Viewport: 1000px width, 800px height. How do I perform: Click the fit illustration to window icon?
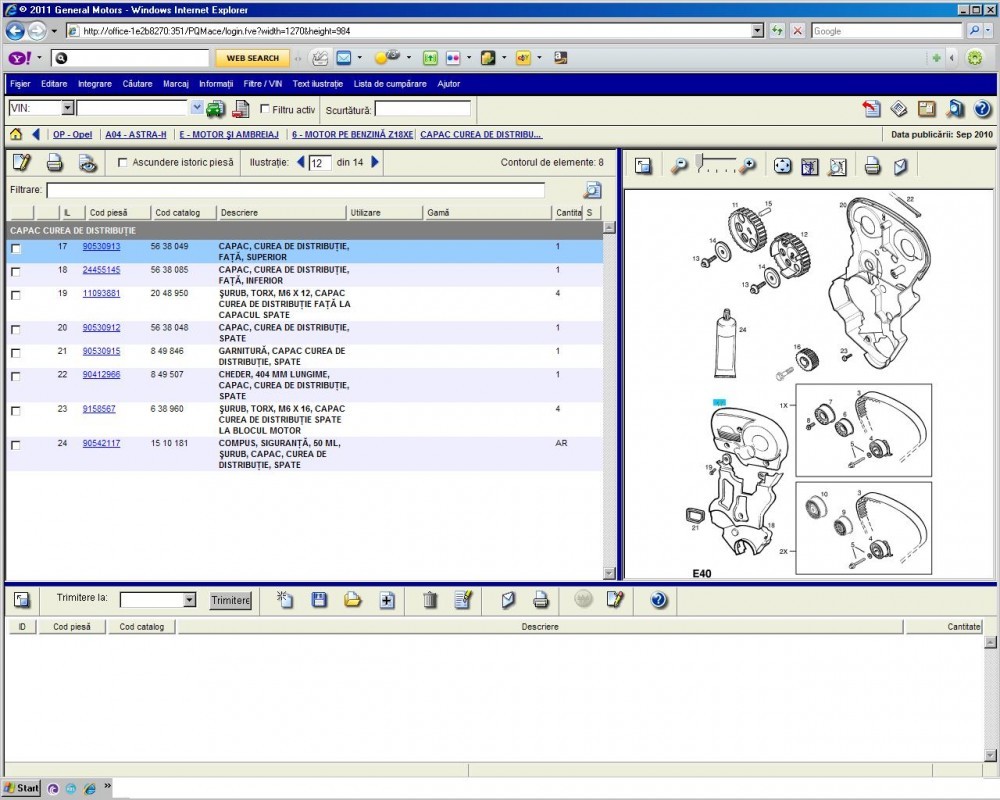click(782, 166)
